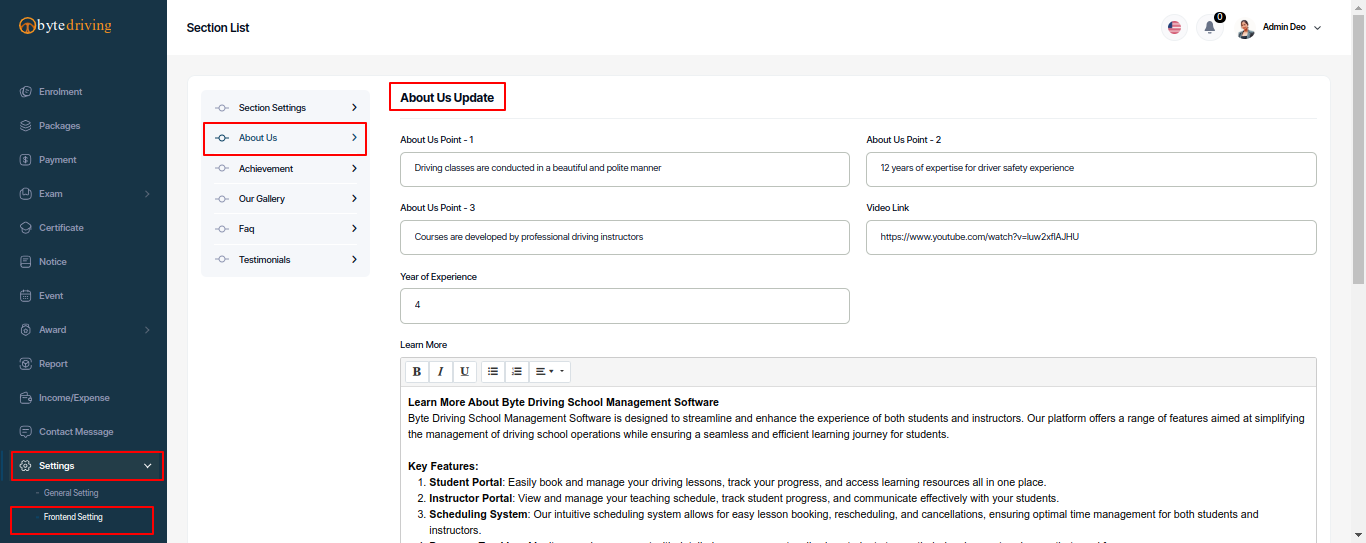Click chevron next to Faq

pyautogui.click(x=354, y=229)
